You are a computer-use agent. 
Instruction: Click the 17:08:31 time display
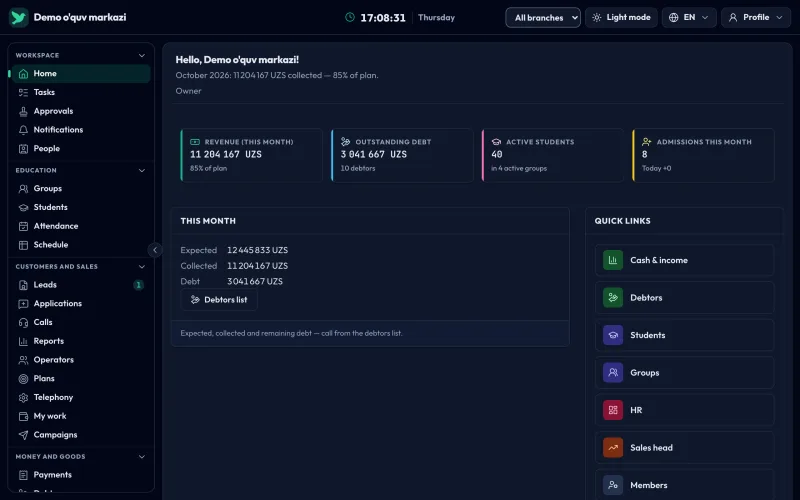[383, 18]
